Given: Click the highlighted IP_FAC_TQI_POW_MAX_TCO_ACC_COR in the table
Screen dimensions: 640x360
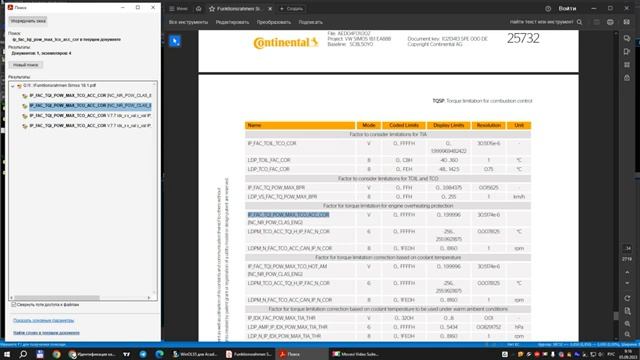Looking at the screenshot, I should click(288, 215).
